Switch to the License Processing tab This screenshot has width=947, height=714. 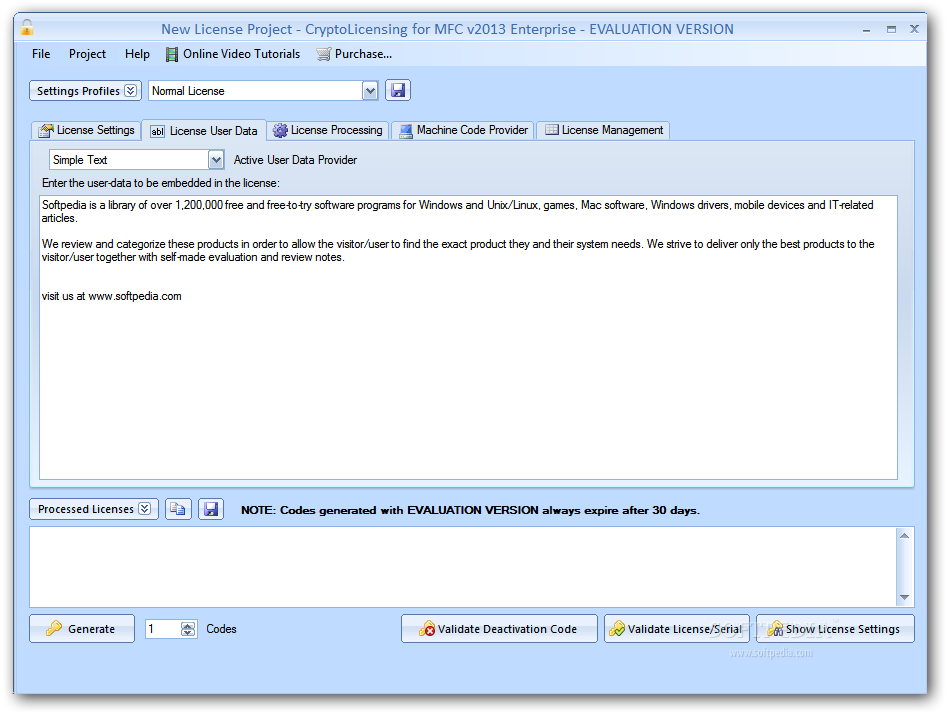point(328,130)
